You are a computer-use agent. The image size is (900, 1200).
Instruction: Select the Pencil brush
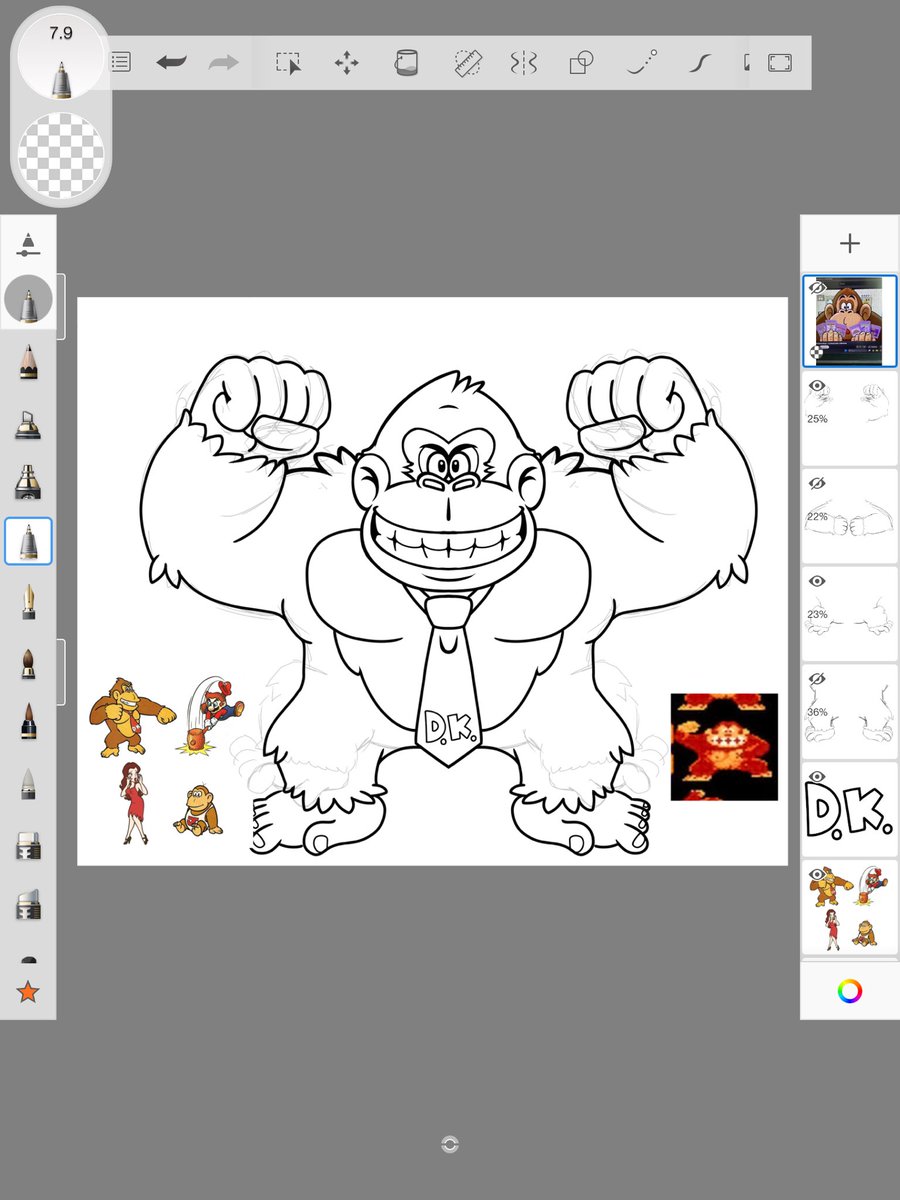point(28,361)
